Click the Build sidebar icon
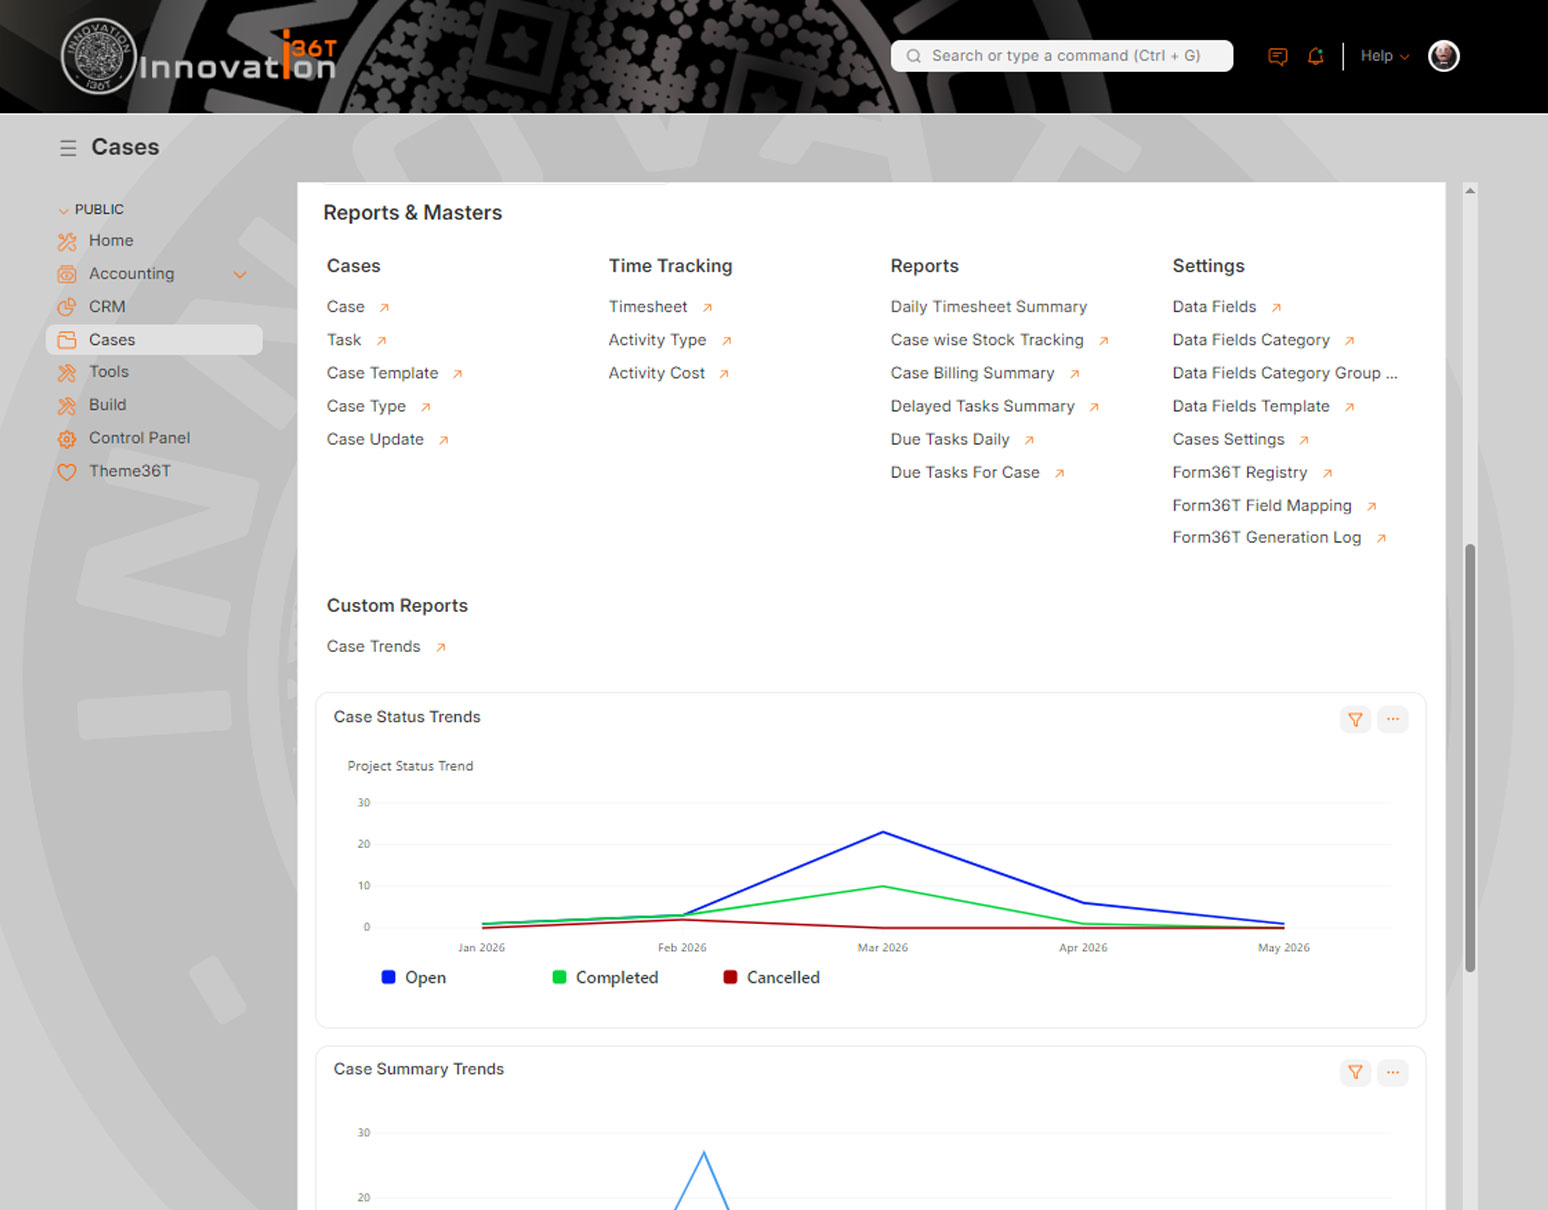 pos(67,405)
